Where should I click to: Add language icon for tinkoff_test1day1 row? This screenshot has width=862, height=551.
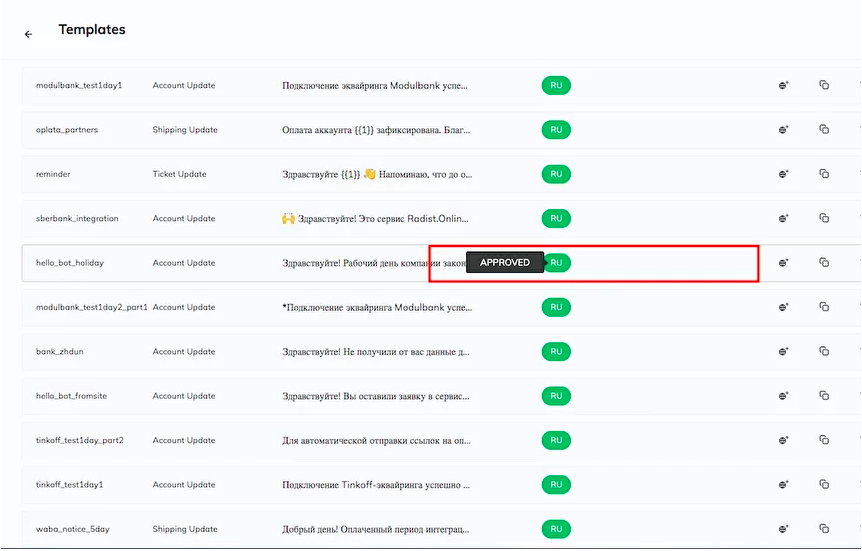pyautogui.click(x=783, y=484)
